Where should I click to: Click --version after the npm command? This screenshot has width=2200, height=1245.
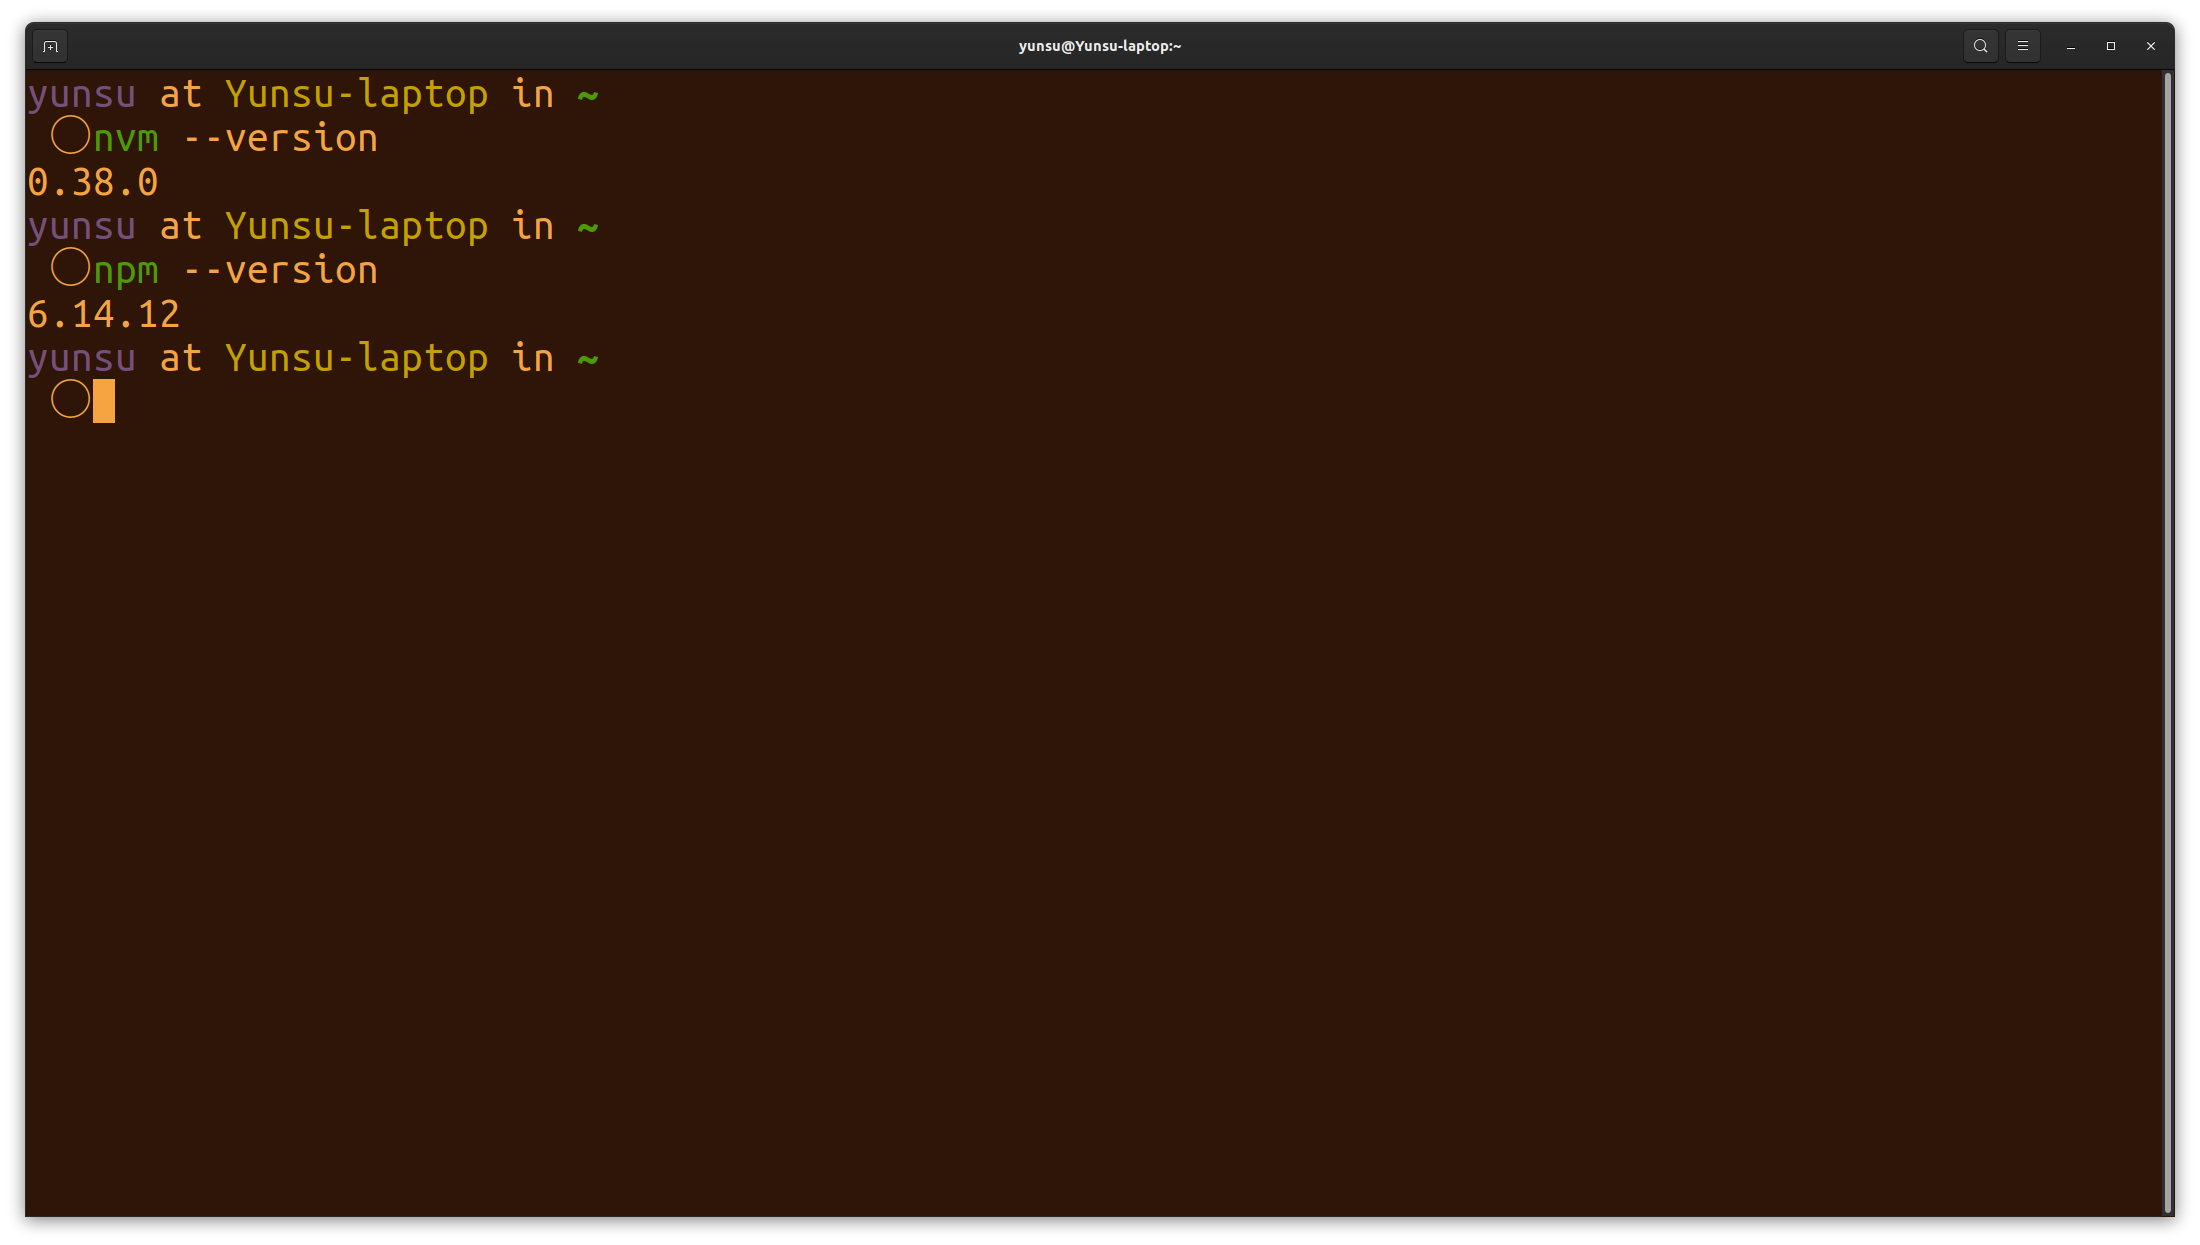pyautogui.click(x=280, y=271)
